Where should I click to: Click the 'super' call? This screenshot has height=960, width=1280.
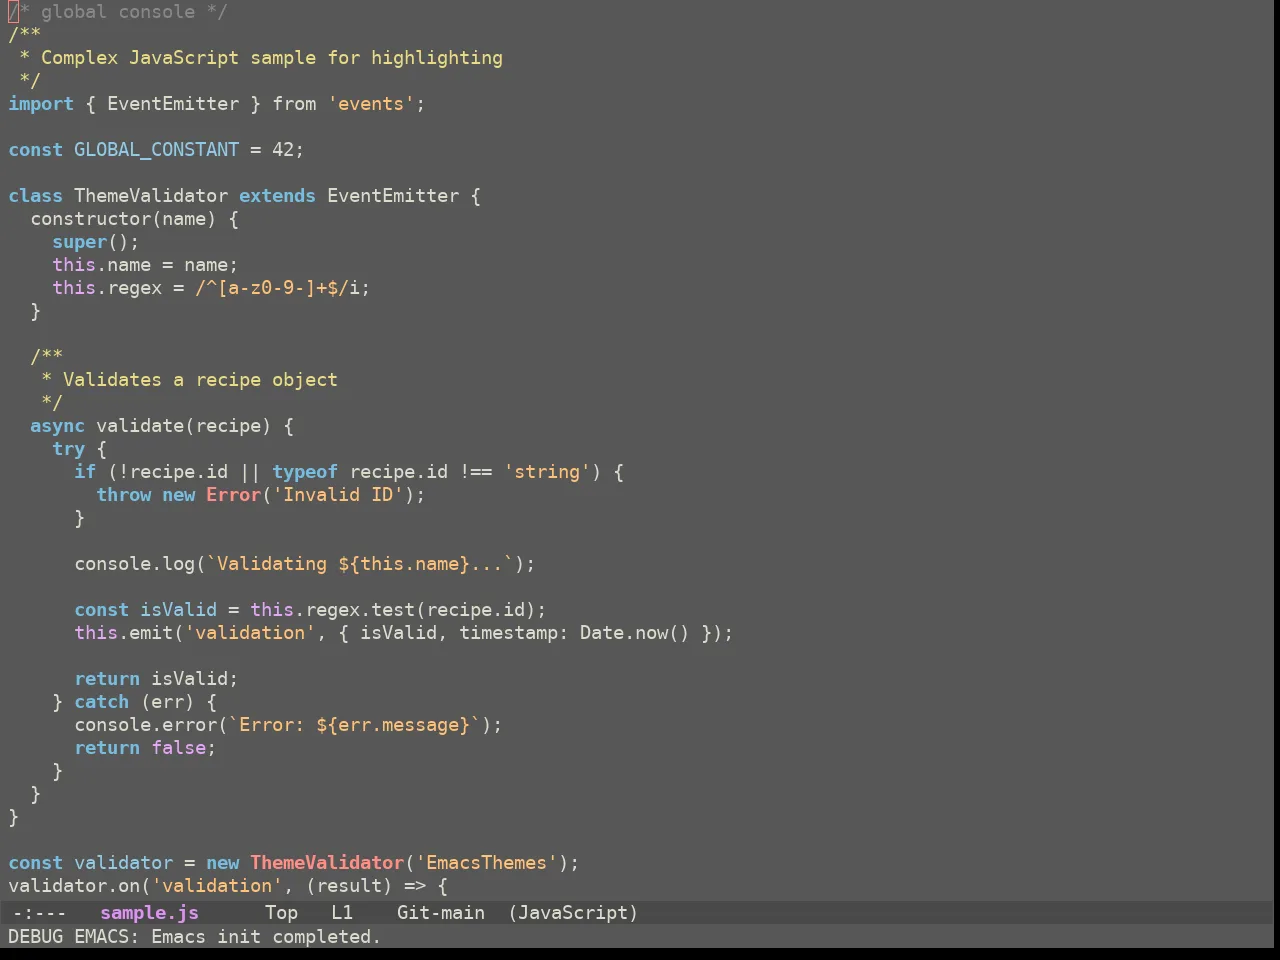(80, 242)
